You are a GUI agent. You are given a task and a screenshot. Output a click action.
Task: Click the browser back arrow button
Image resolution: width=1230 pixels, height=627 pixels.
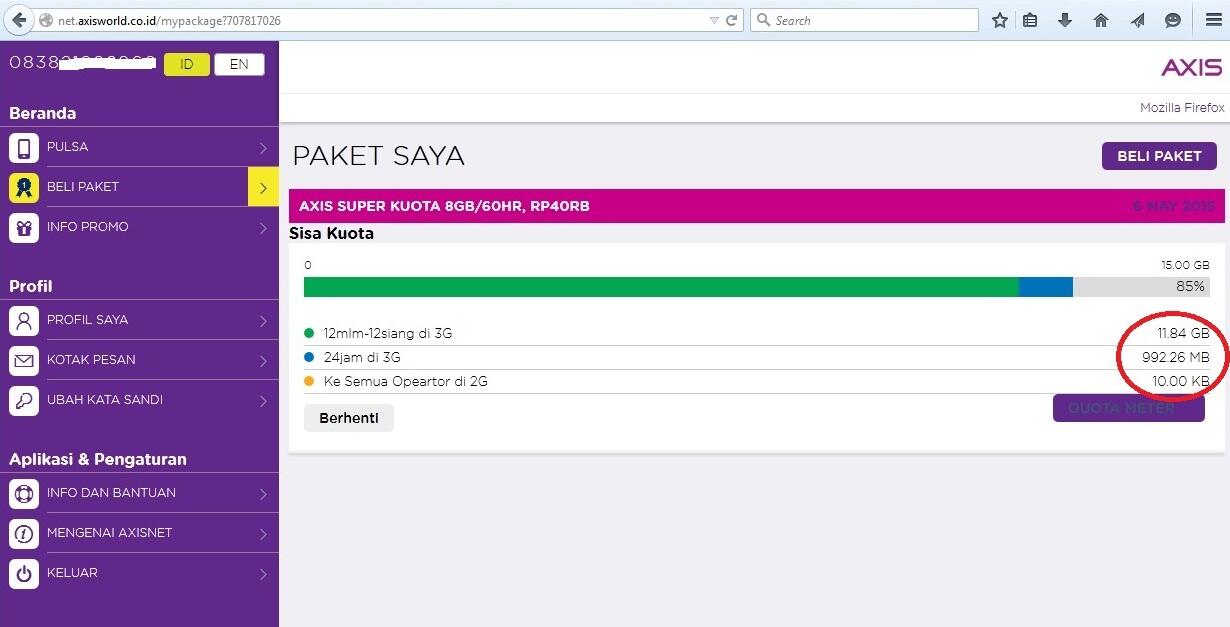[x=19, y=20]
